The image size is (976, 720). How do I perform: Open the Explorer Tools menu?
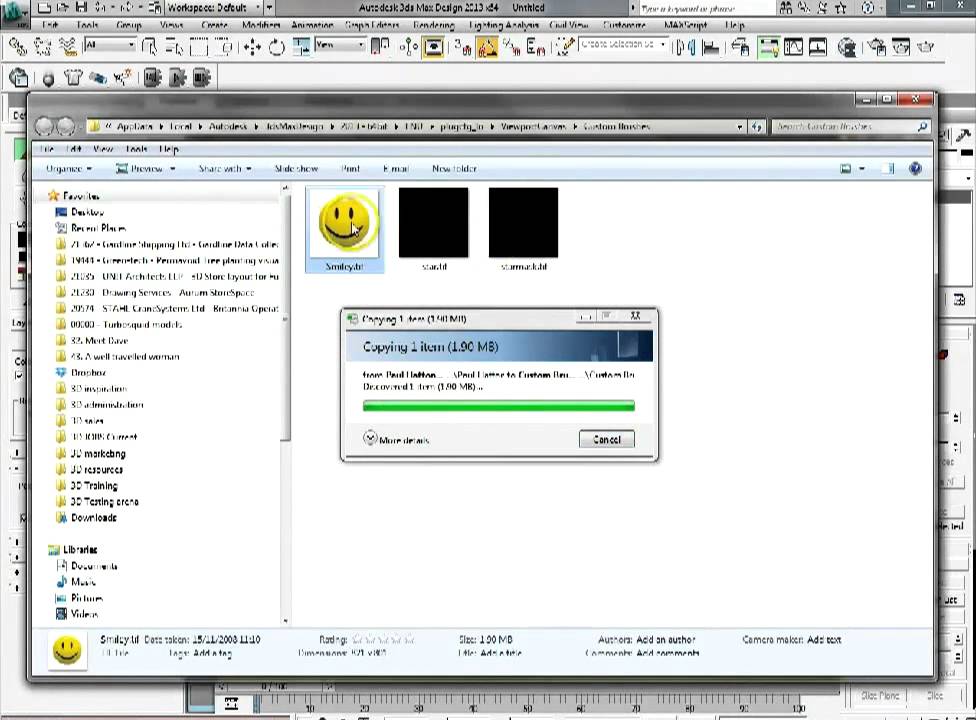[x=136, y=149]
